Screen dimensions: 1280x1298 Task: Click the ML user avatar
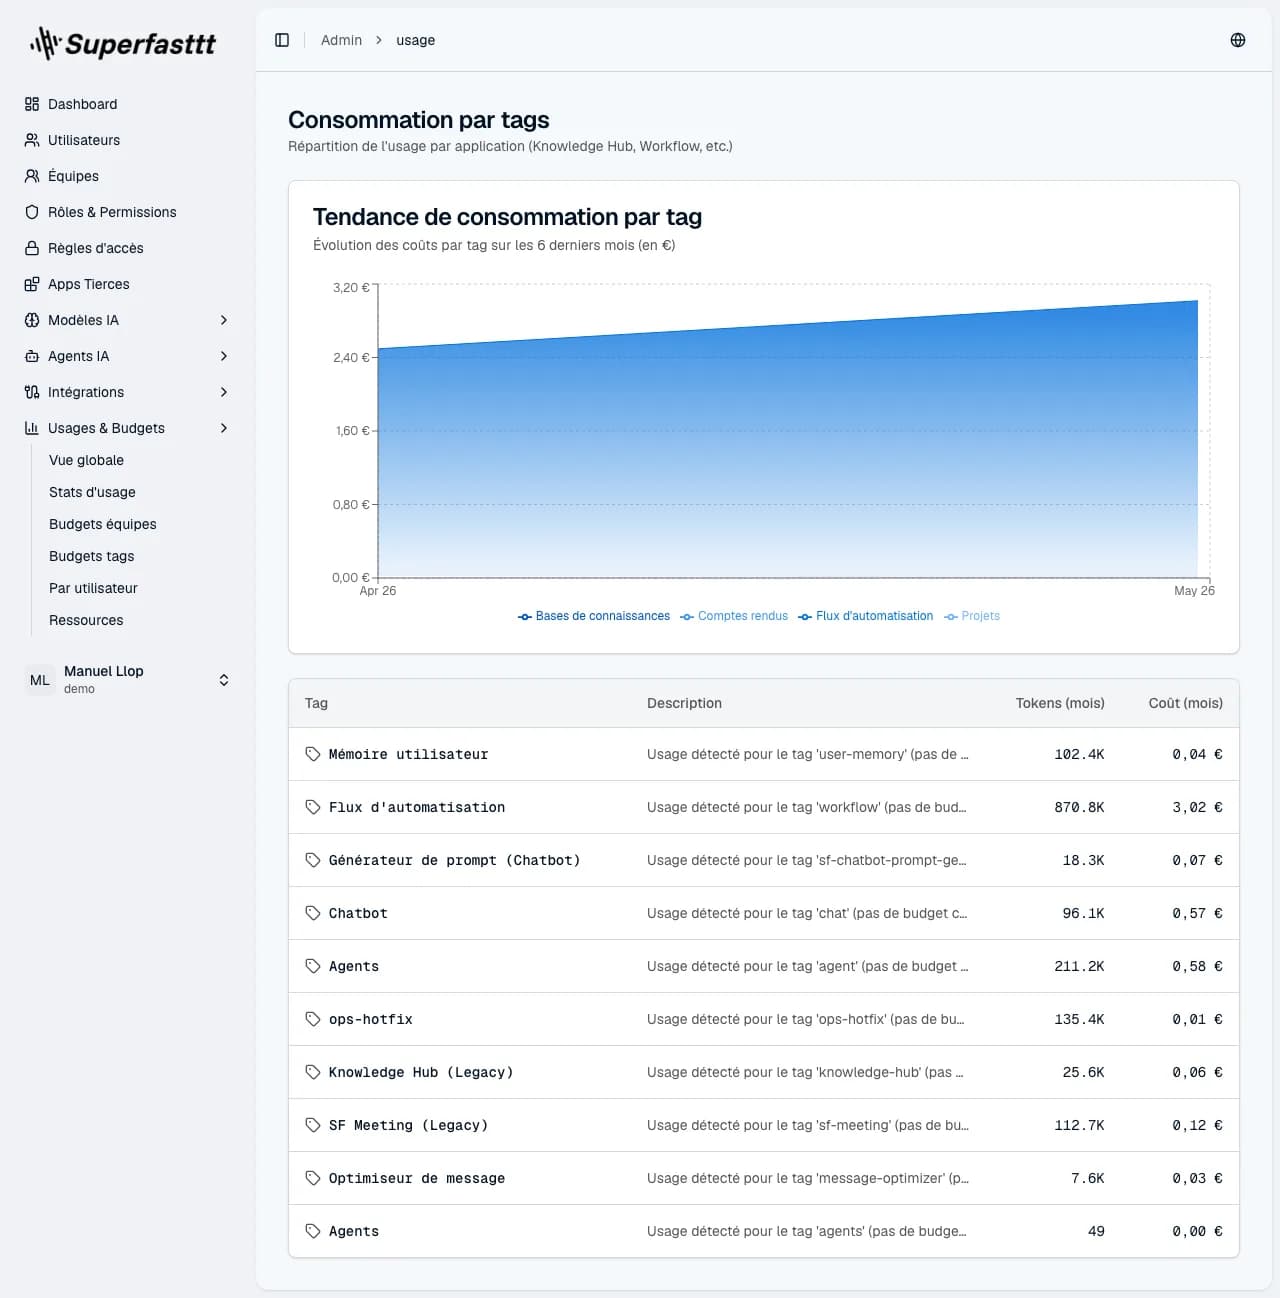tap(40, 680)
